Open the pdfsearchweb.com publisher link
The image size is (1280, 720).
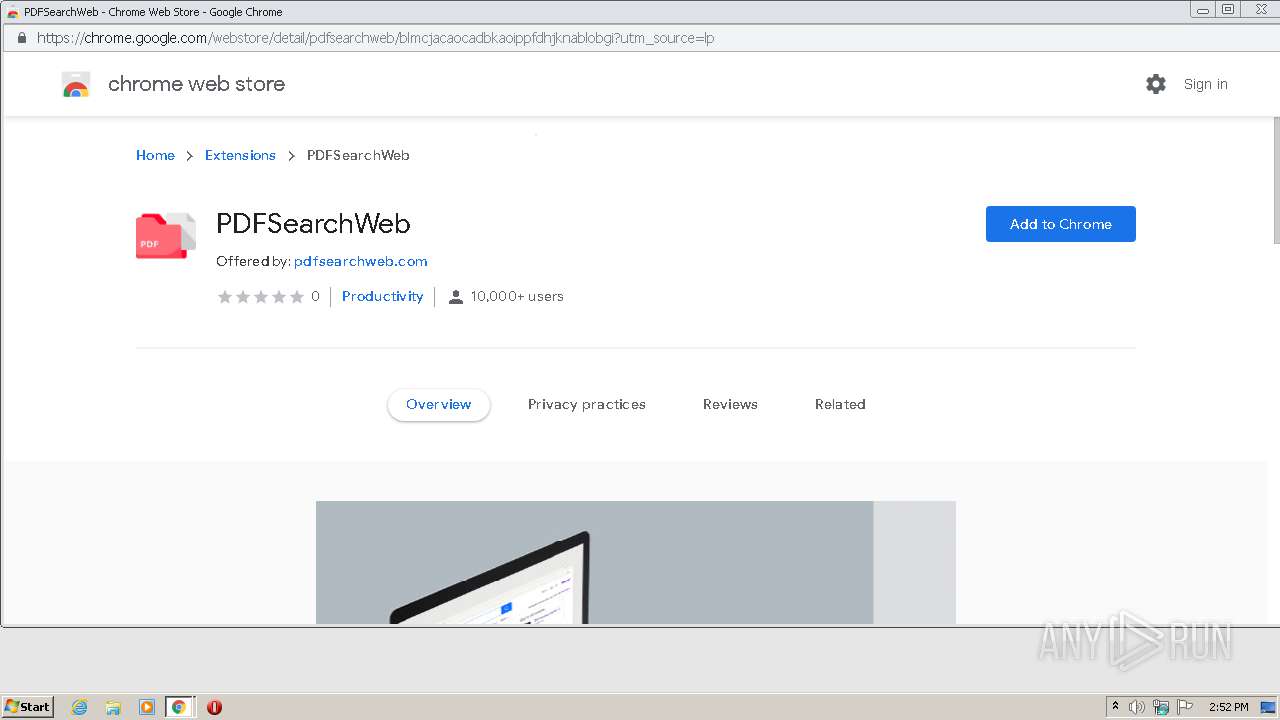point(361,261)
